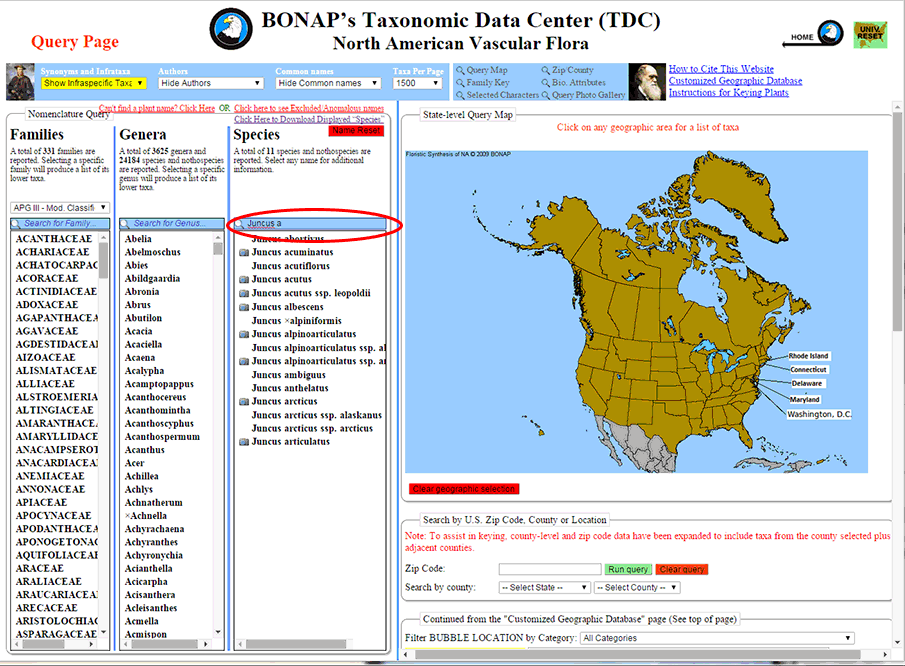The image size is (905, 666).
Task: Click the Clear query button
Action: click(x=682, y=569)
